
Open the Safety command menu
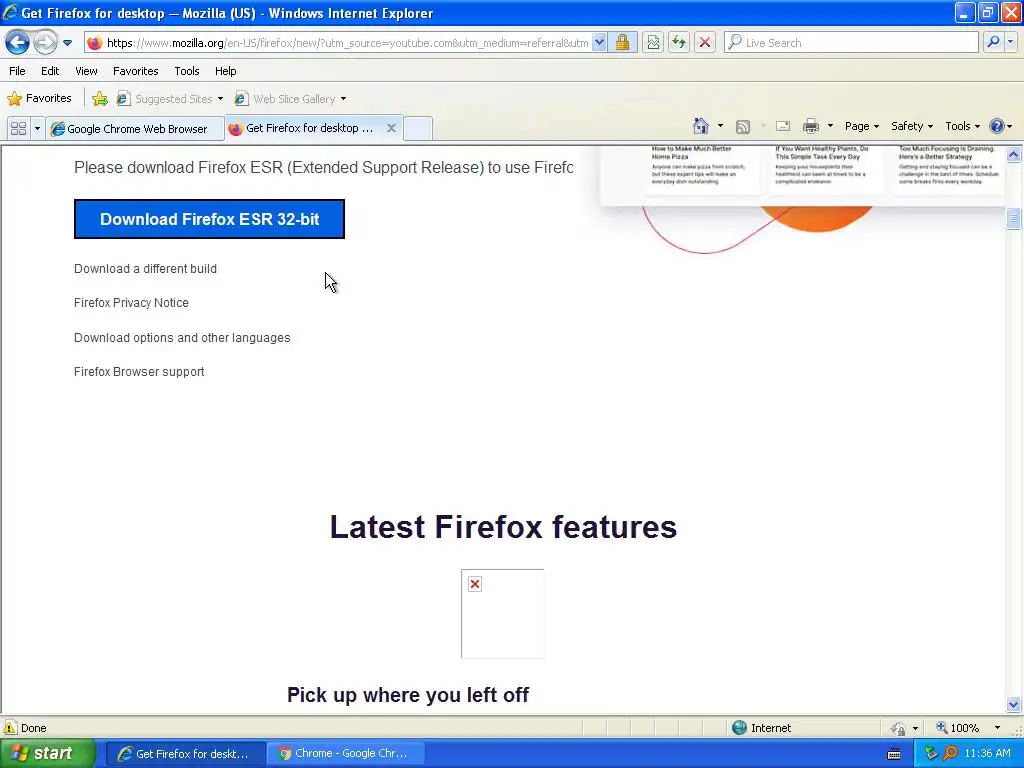coord(912,126)
